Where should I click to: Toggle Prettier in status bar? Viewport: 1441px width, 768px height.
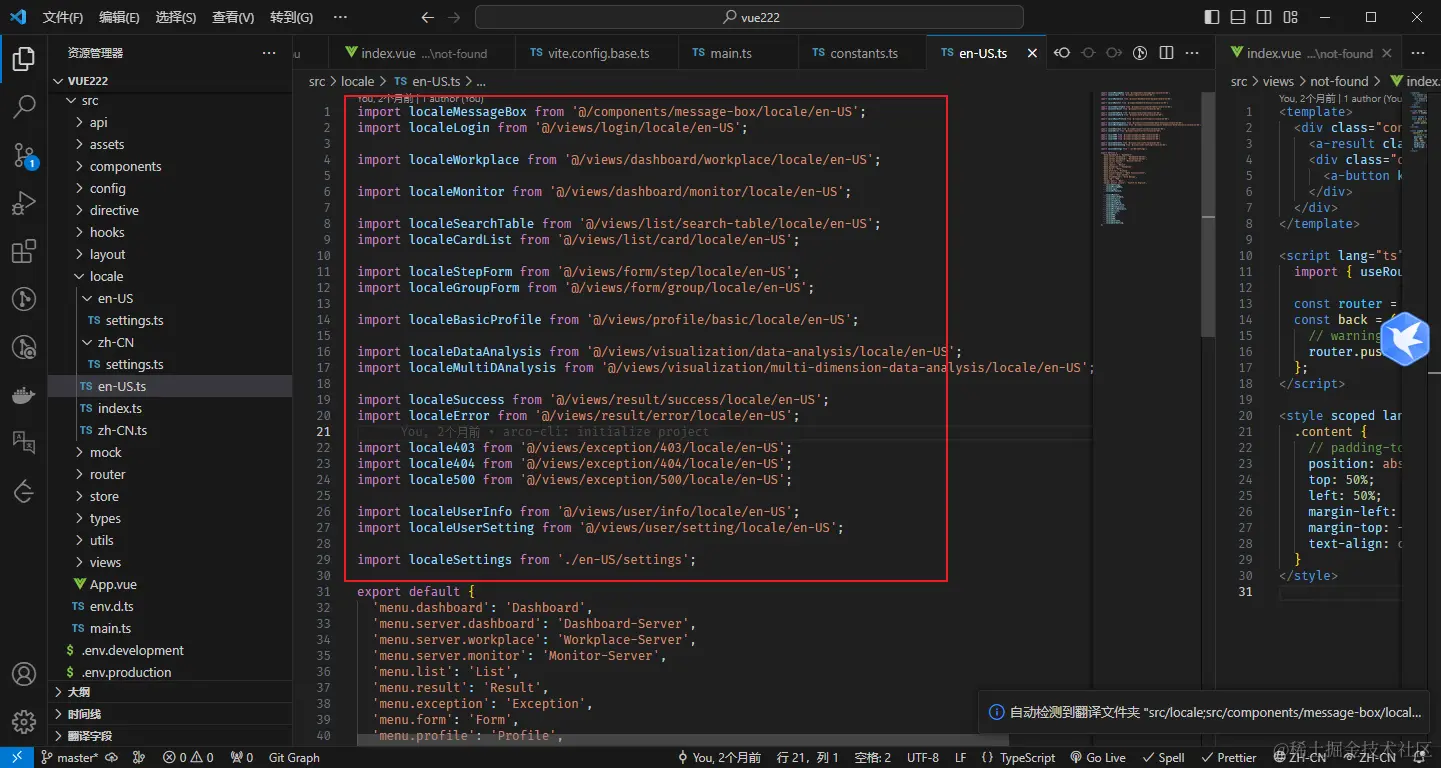[1229, 757]
